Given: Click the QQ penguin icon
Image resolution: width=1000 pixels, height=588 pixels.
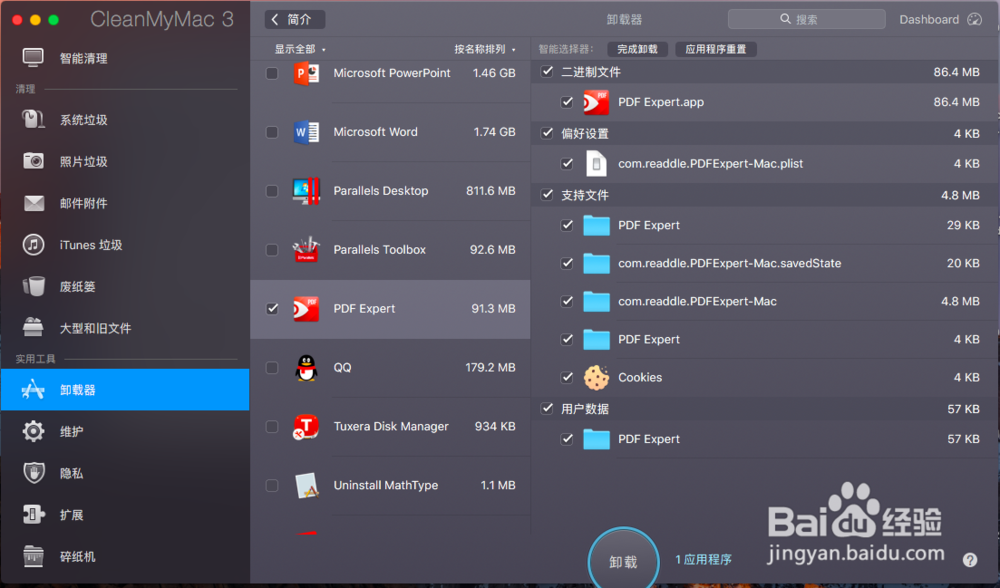Looking at the screenshot, I should coord(306,367).
